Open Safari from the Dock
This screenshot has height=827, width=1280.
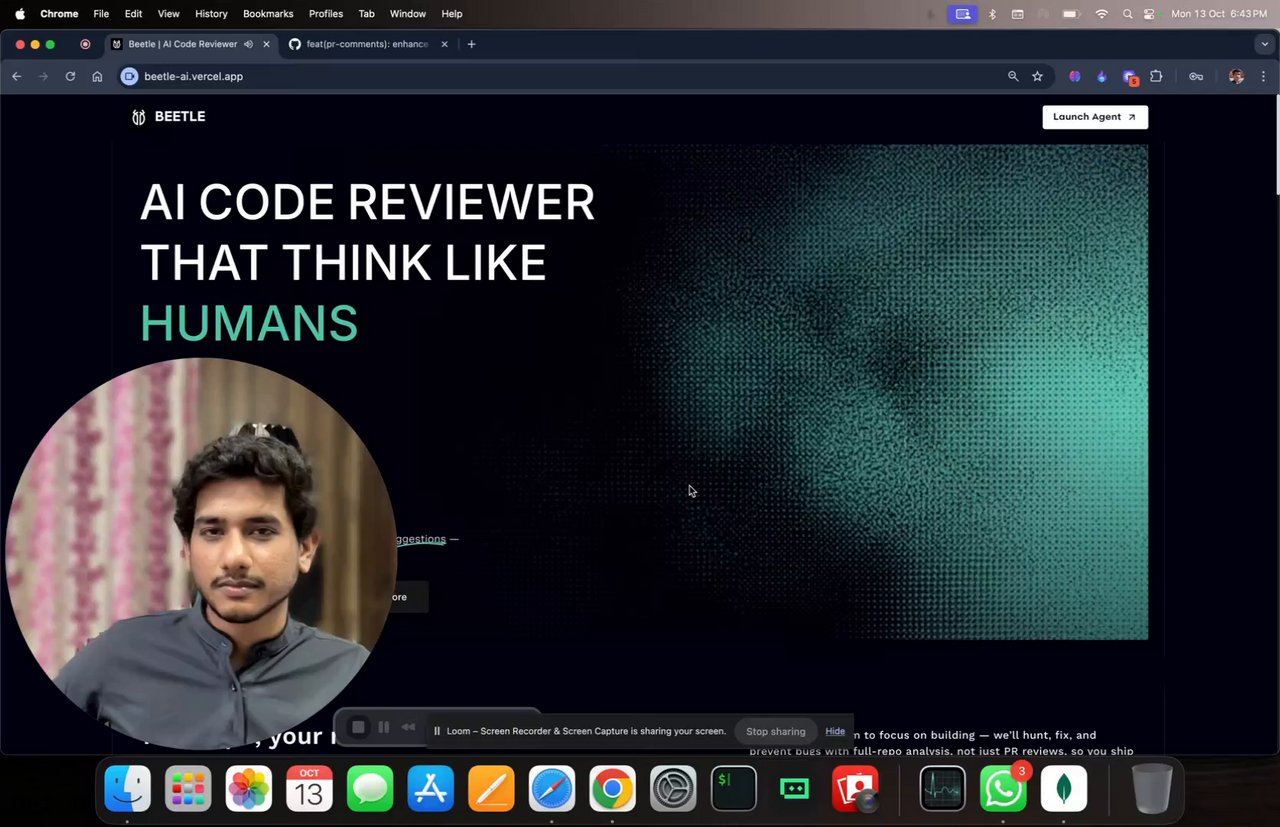[552, 789]
